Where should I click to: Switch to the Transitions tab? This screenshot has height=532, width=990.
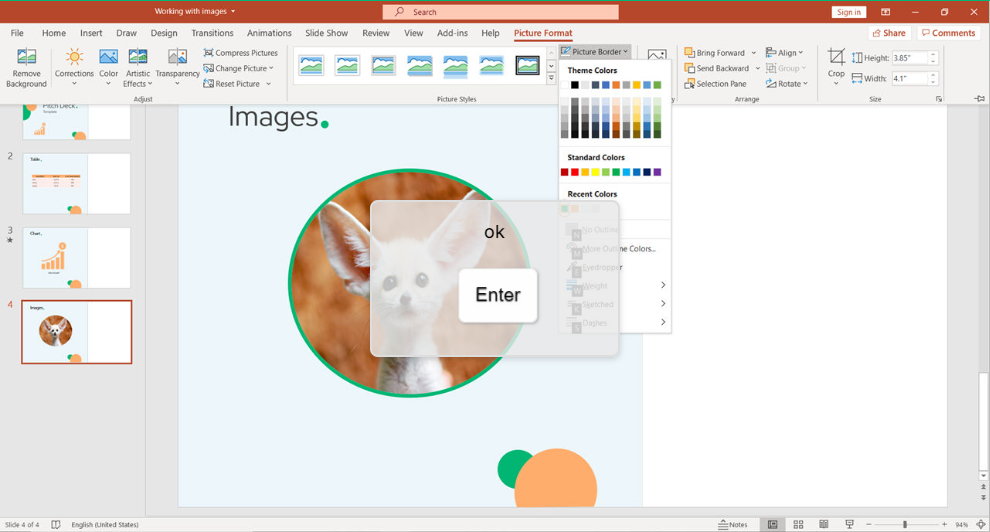pyautogui.click(x=212, y=33)
